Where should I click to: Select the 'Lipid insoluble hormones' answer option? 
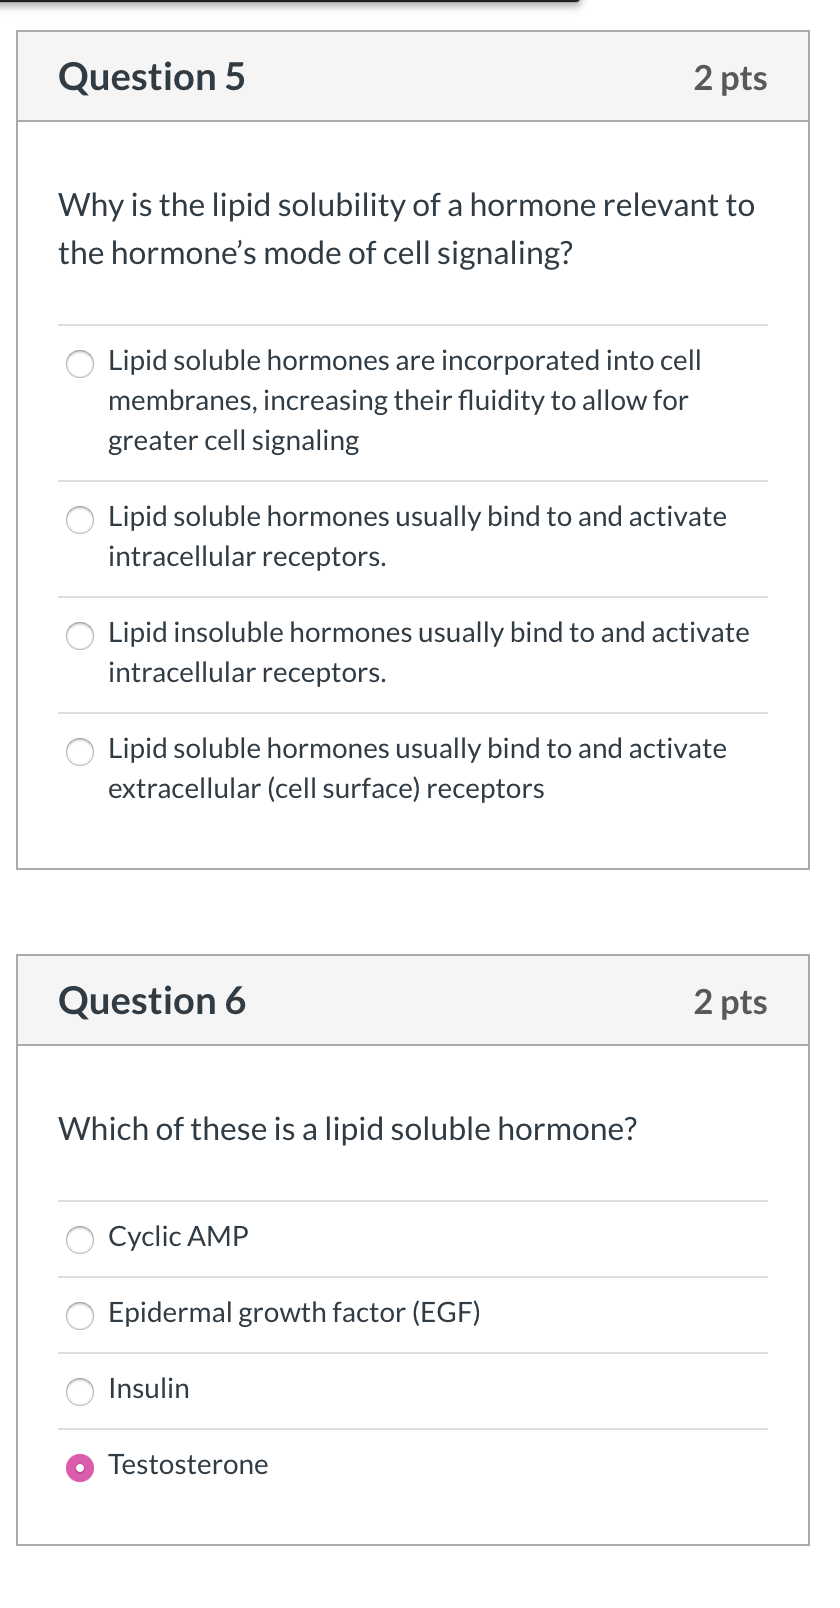80,636
